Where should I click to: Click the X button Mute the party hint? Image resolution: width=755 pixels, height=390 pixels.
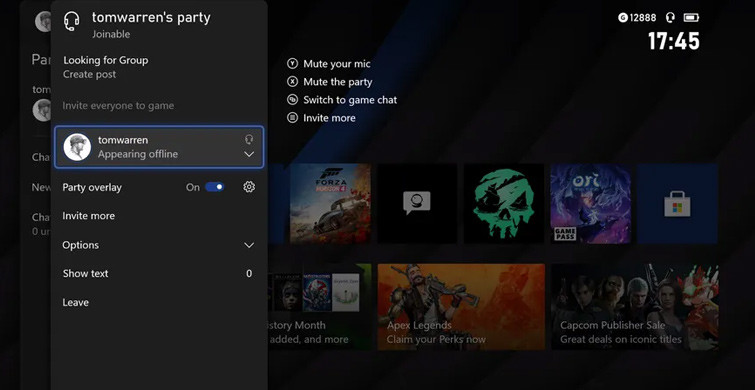292,82
